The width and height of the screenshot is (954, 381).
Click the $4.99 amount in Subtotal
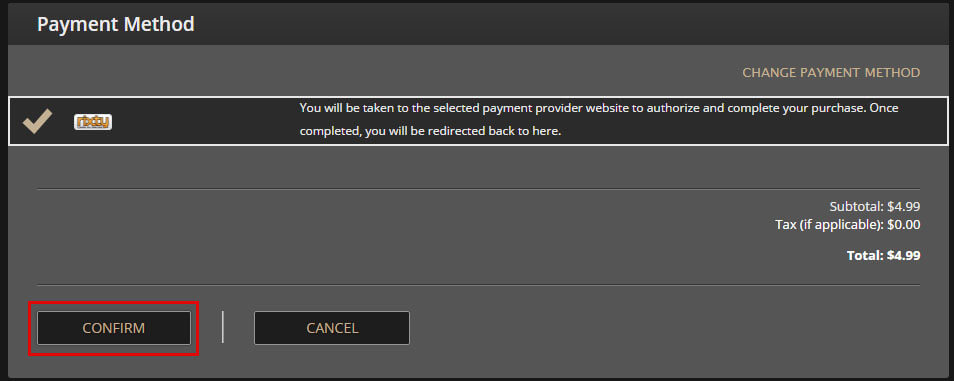(904, 206)
